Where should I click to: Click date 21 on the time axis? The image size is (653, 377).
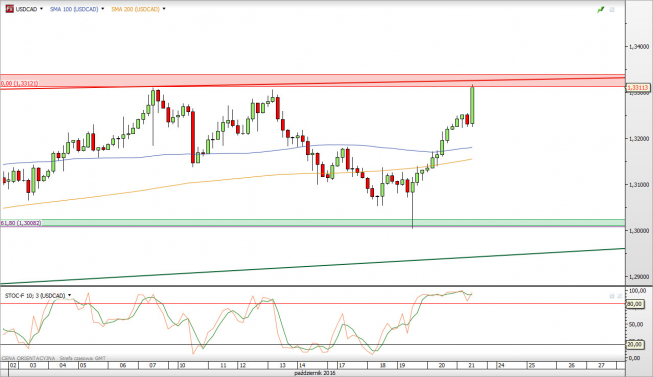tap(472, 365)
